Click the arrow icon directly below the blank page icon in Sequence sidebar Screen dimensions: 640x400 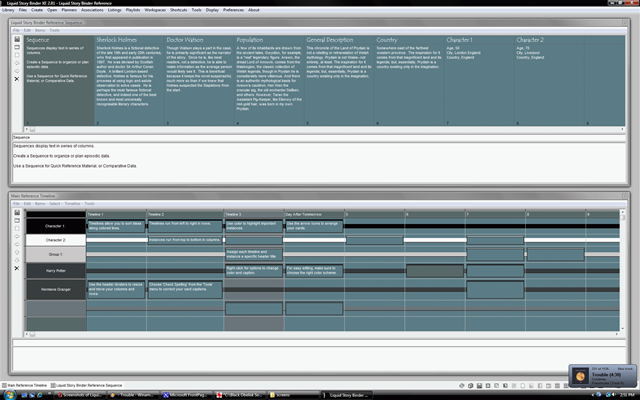pyautogui.click(x=17, y=63)
